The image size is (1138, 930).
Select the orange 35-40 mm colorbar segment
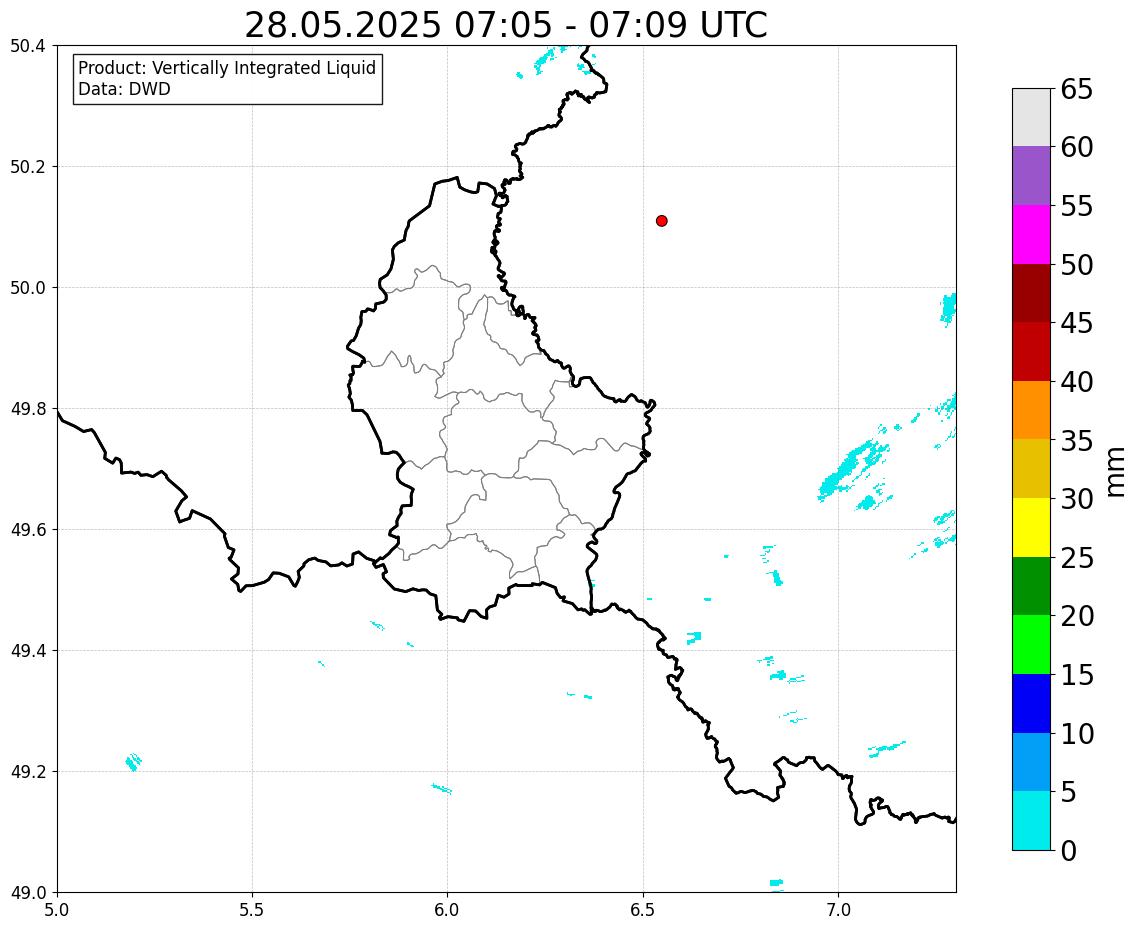[1031, 410]
